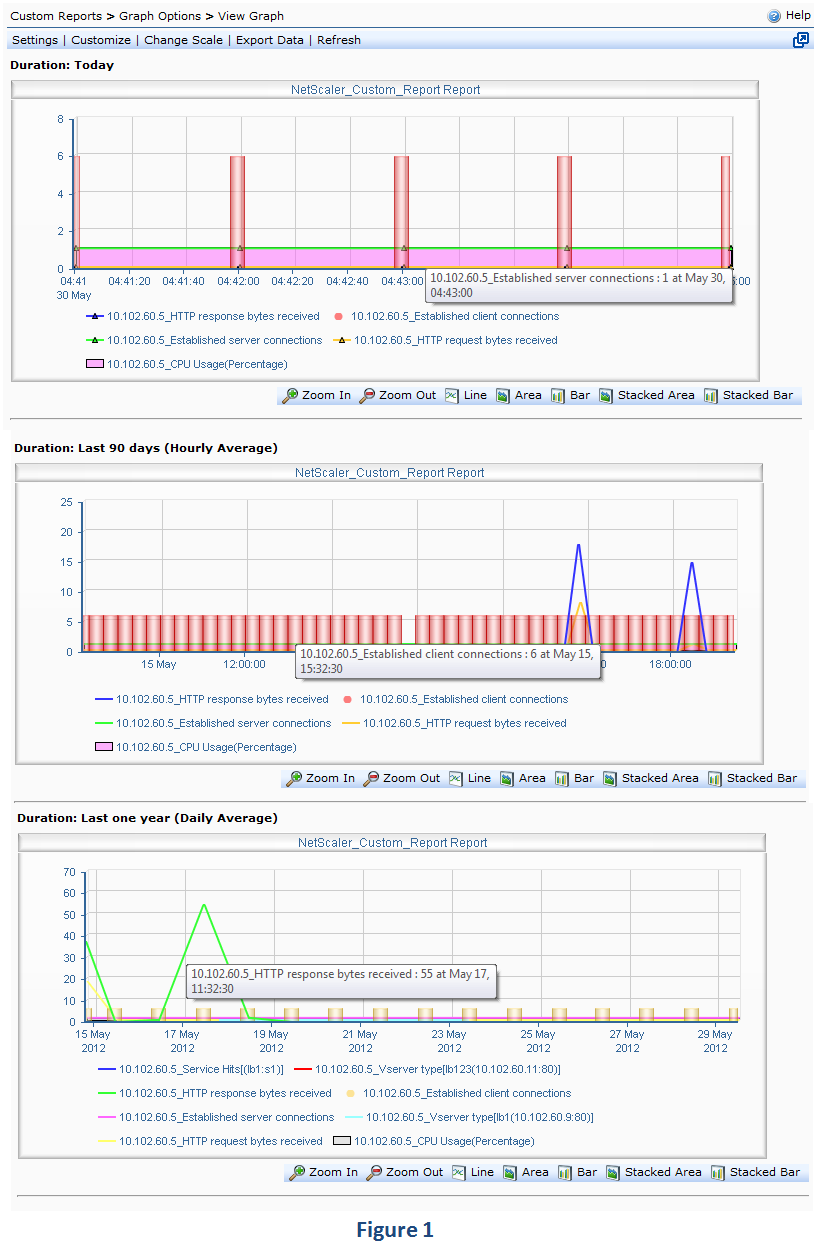Image resolution: width=817 pixels, height=1251 pixels.
Task: Refresh the graph view
Action: tap(339, 40)
